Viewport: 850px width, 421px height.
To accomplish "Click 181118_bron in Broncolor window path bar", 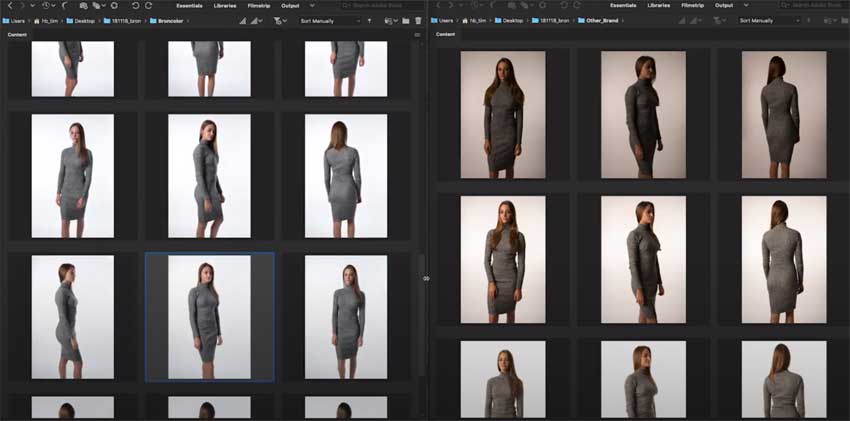I will point(123,21).
